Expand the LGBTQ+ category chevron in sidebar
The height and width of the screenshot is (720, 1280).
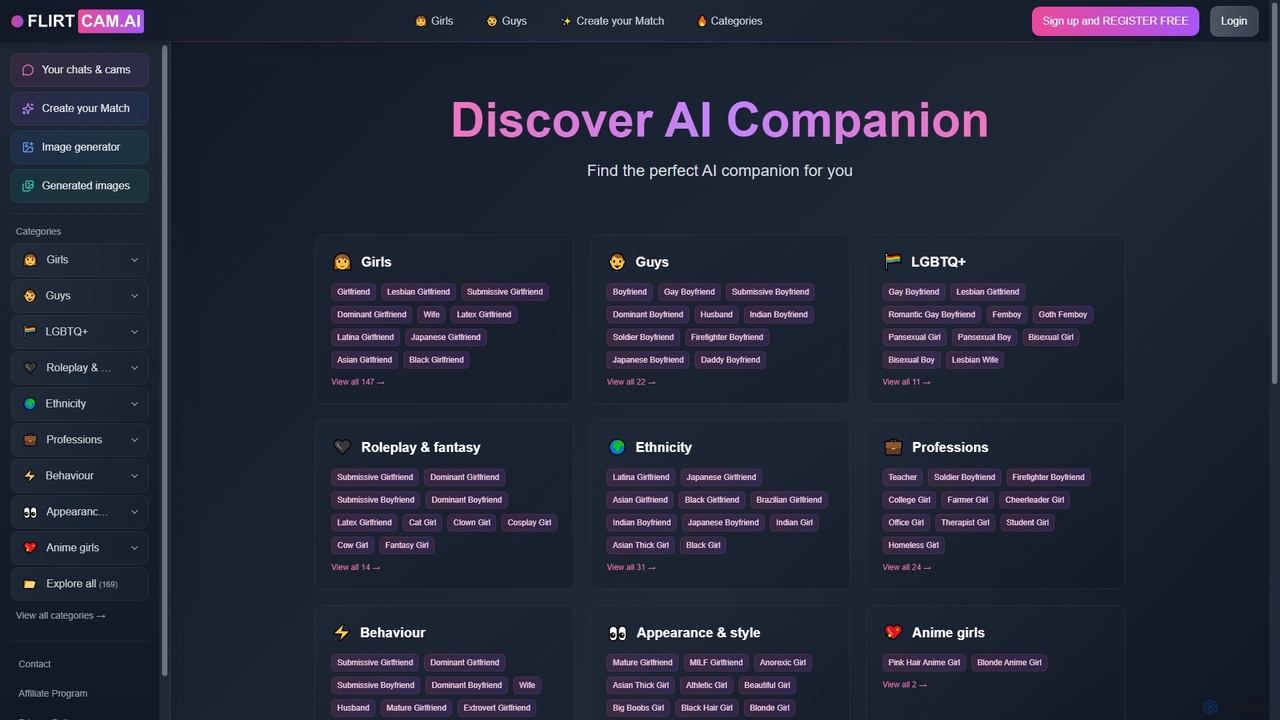click(x=134, y=332)
